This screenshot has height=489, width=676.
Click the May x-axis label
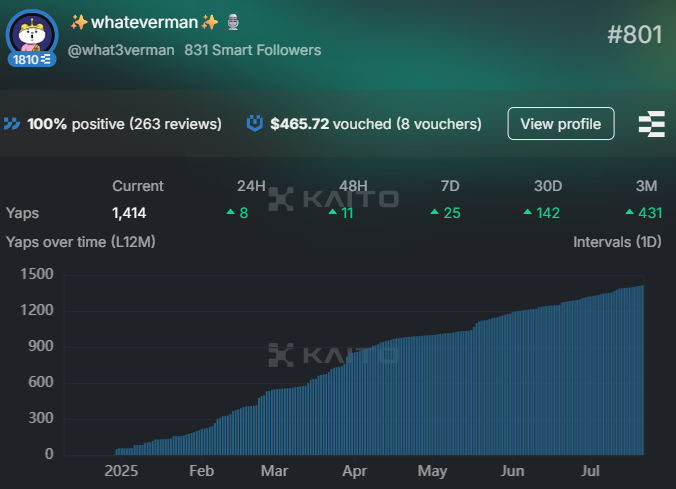point(432,471)
